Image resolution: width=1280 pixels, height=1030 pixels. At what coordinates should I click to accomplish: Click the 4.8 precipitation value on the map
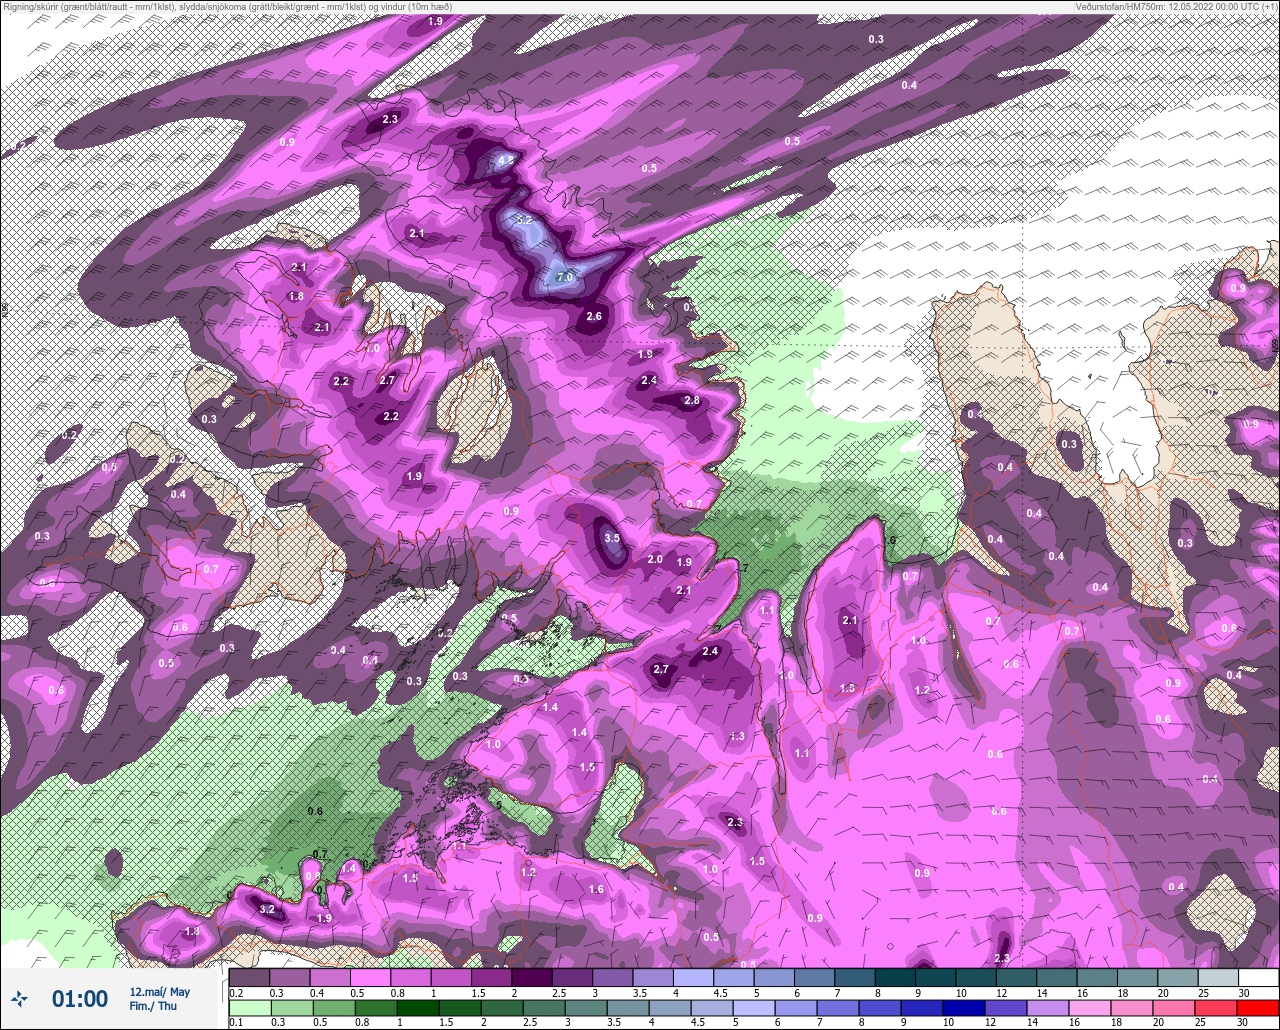505,159
